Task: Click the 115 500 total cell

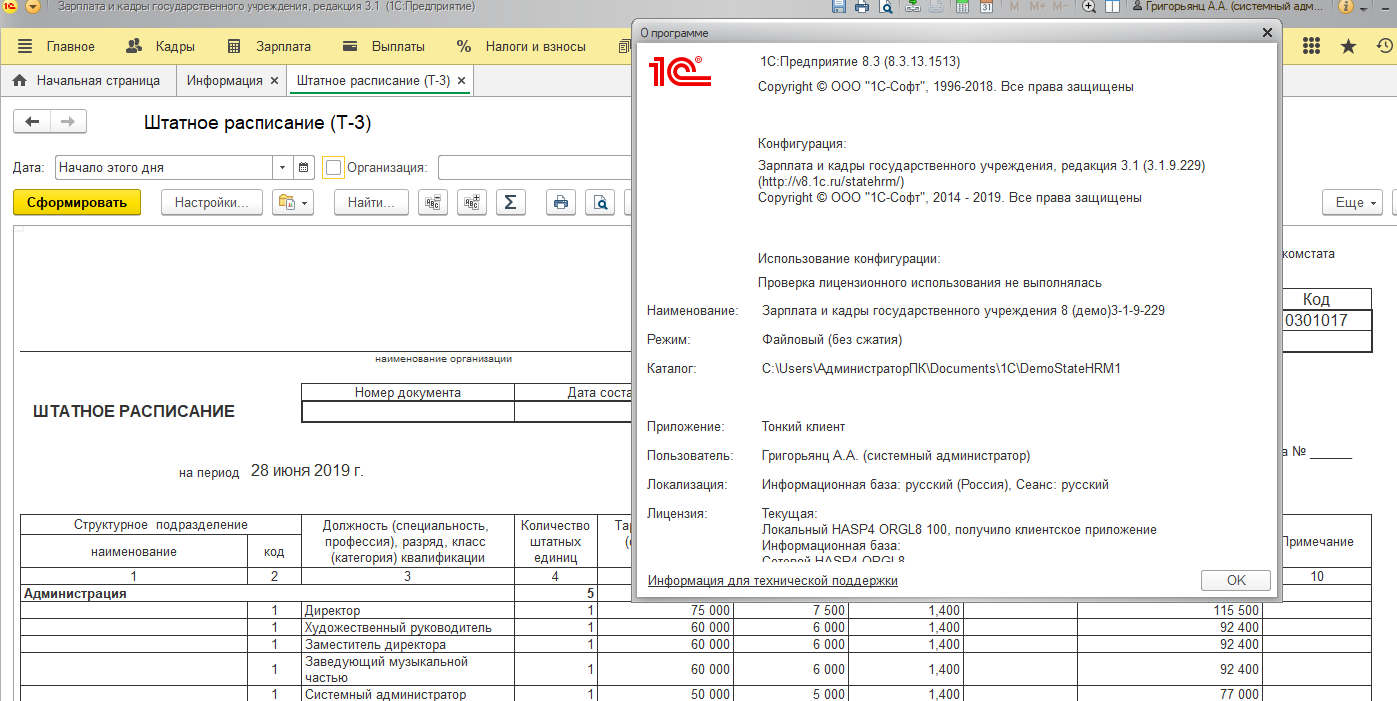Action: coord(1170,610)
